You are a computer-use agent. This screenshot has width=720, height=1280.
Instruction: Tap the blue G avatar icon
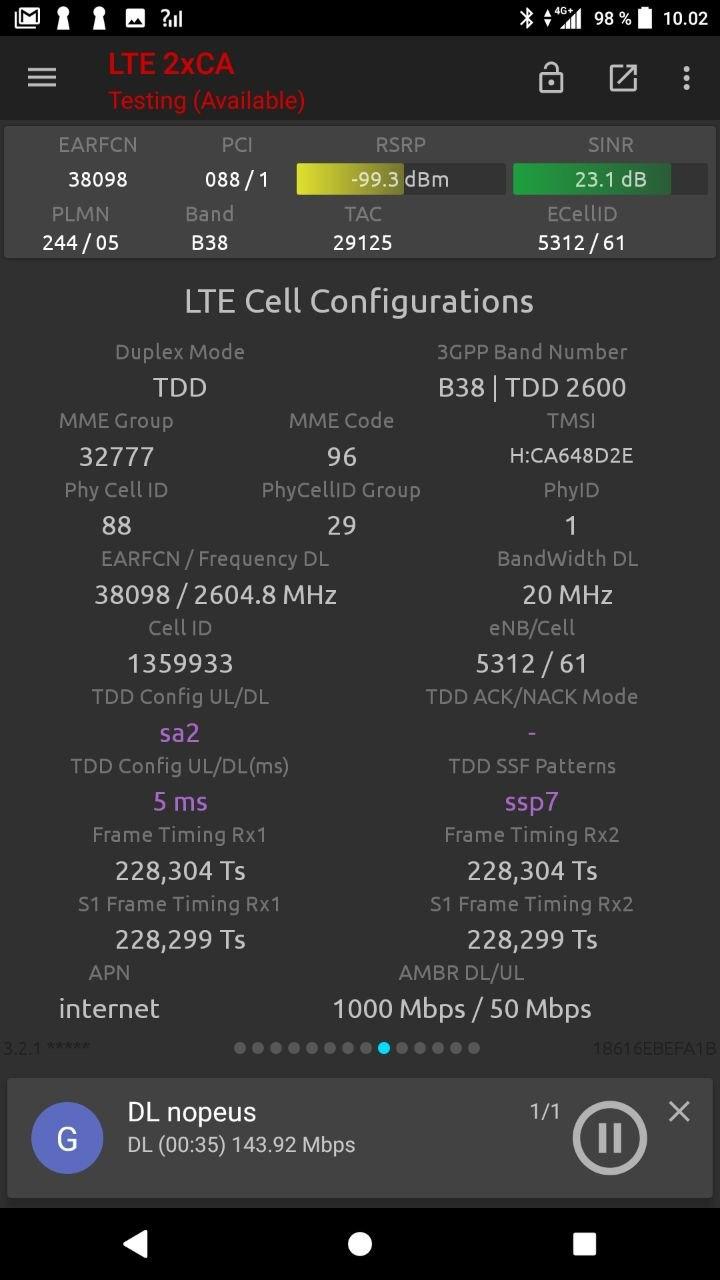(67, 1138)
